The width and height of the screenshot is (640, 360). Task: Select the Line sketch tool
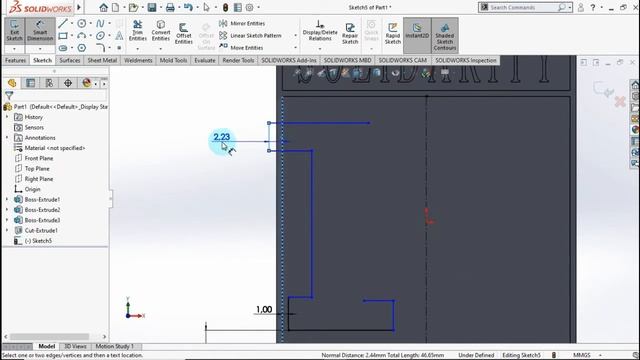pyautogui.click(x=62, y=23)
